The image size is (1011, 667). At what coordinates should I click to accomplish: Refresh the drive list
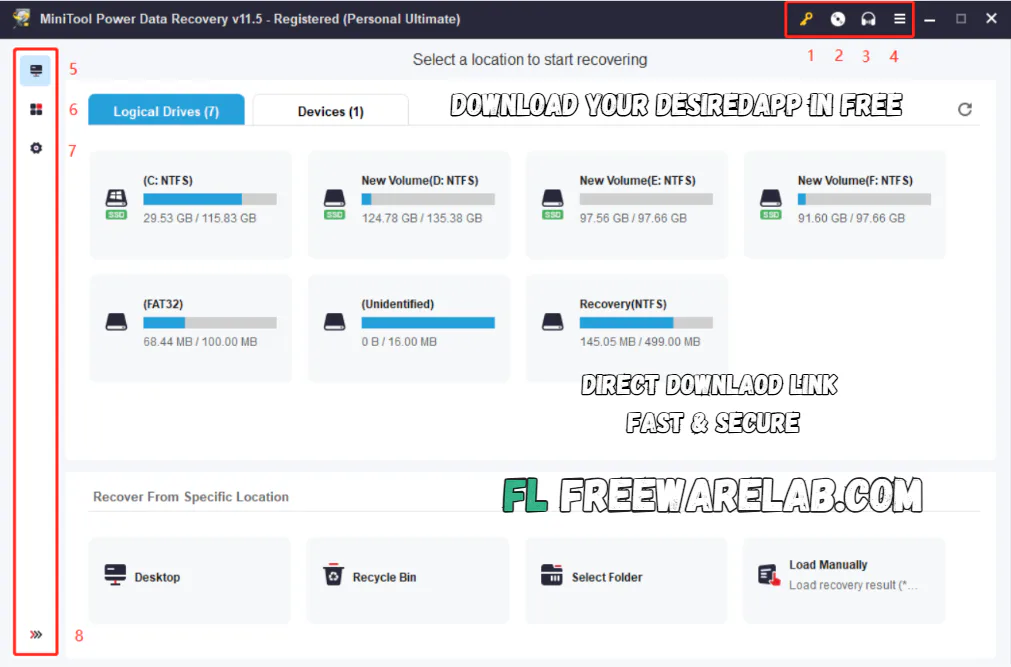pos(965,109)
